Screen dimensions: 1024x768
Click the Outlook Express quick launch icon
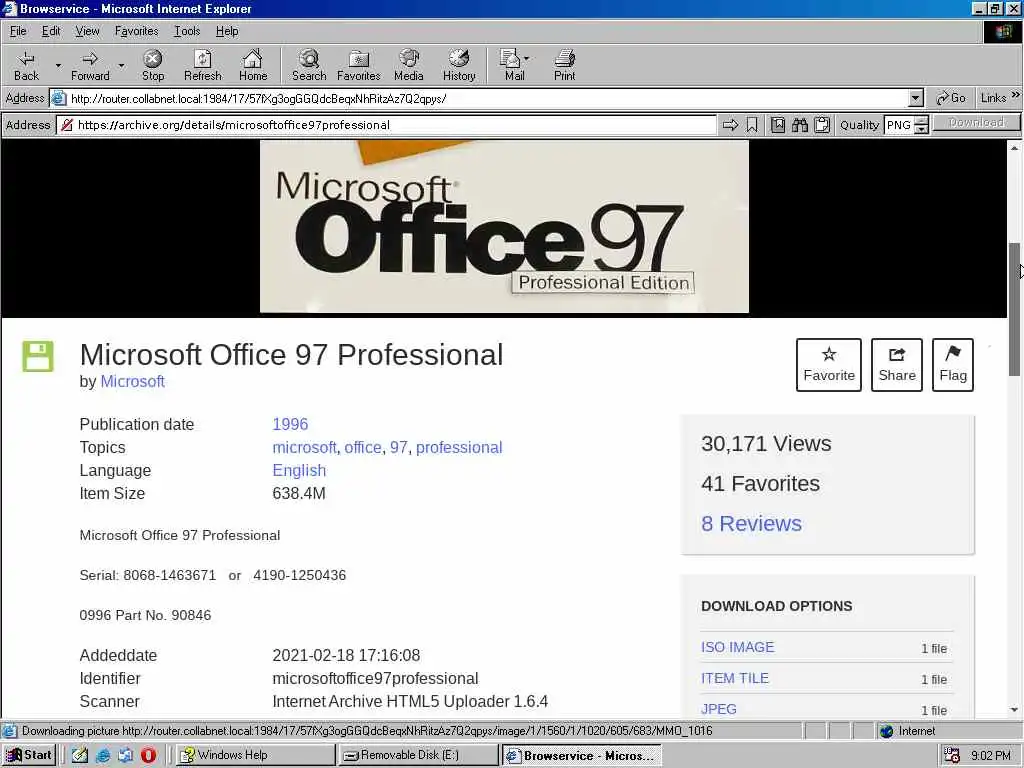(x=125, y=756)
